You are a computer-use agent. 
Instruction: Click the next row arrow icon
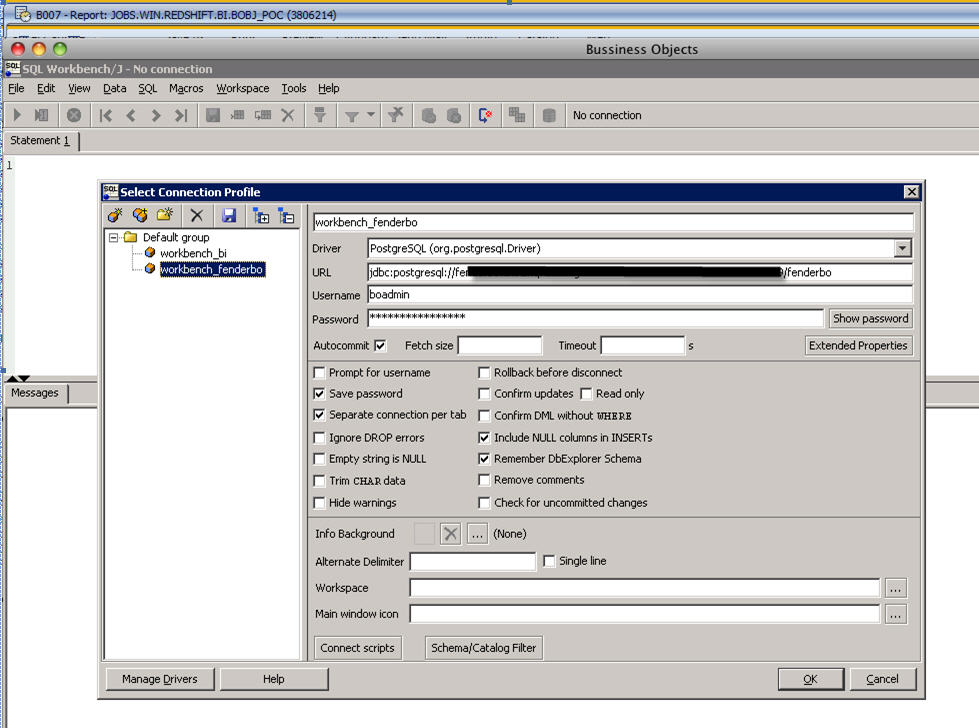(155, 115)
